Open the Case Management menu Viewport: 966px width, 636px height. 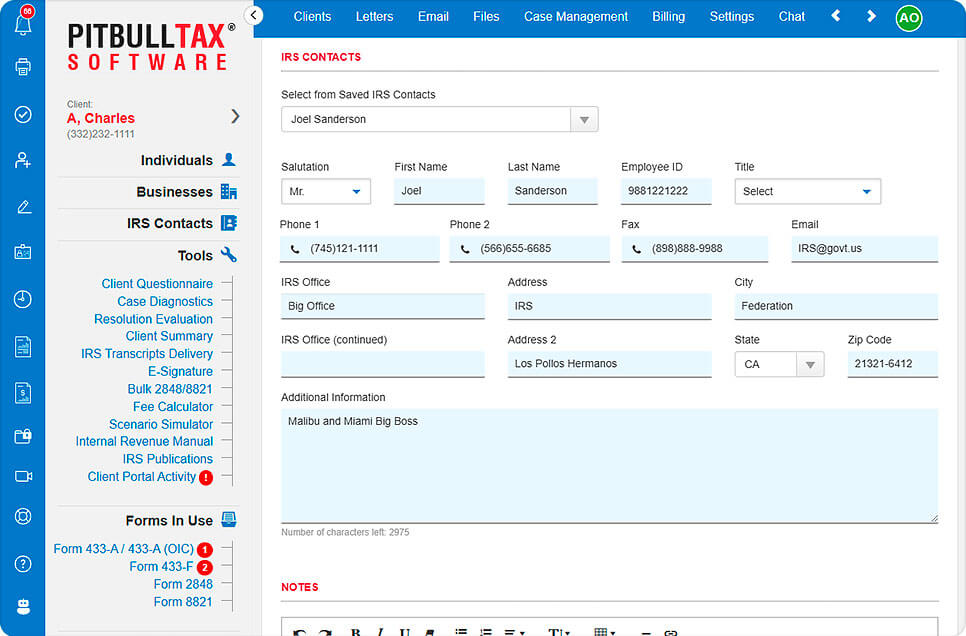point(575,17)
